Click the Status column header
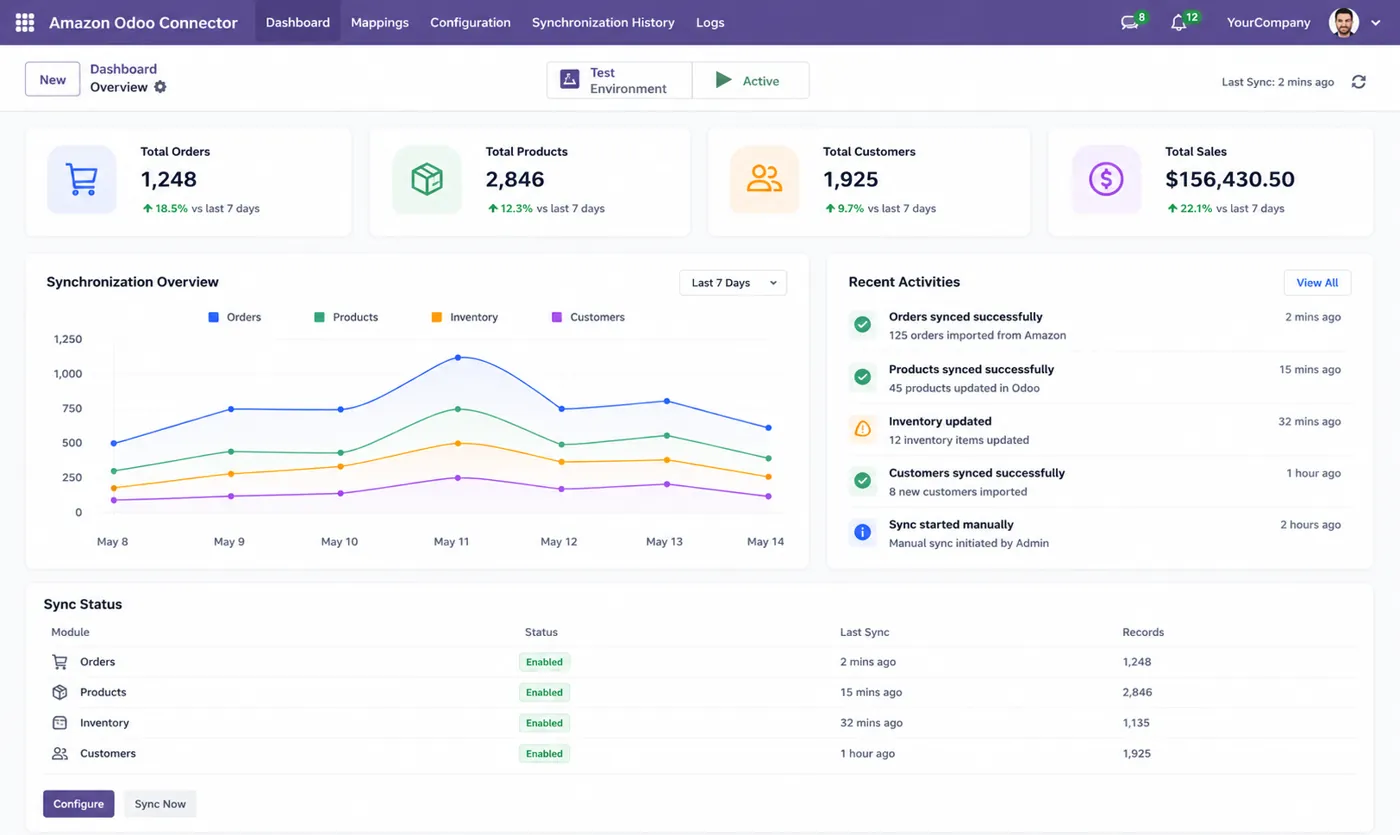The width and height of the screenshot is (1400, 835). [x=541, y=632]
